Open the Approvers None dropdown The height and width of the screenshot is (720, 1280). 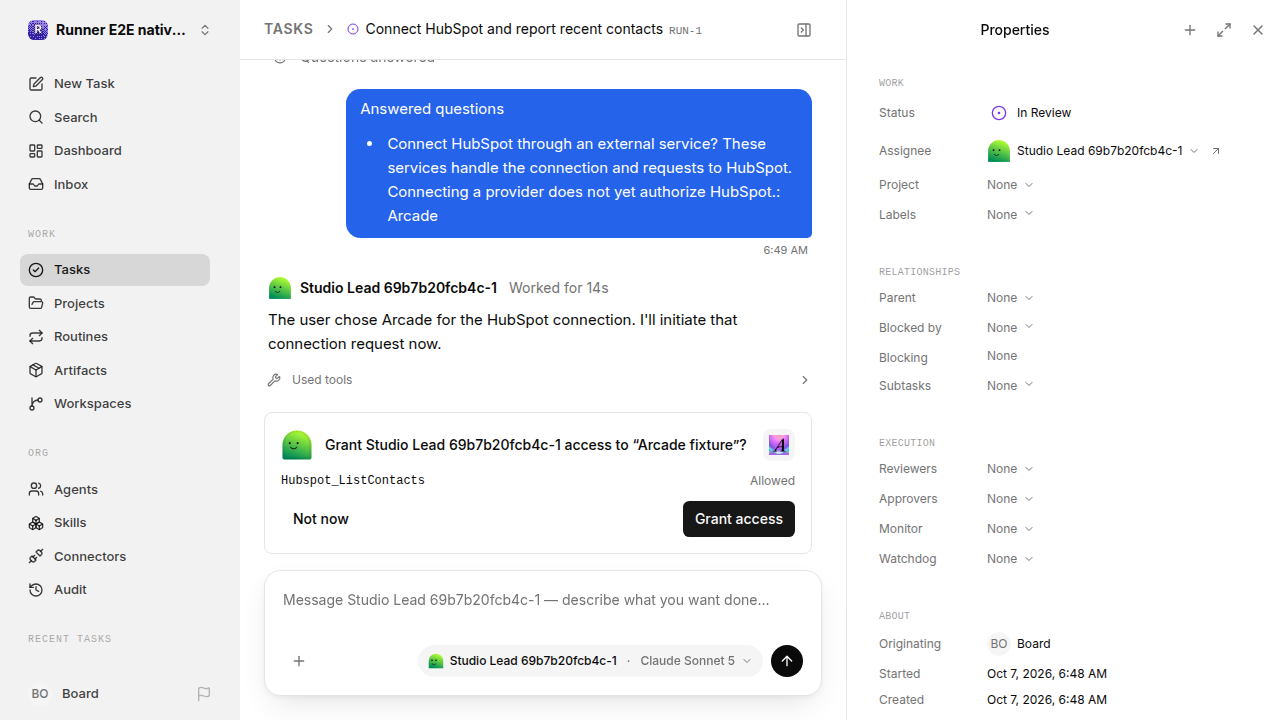pos(1010,499)
